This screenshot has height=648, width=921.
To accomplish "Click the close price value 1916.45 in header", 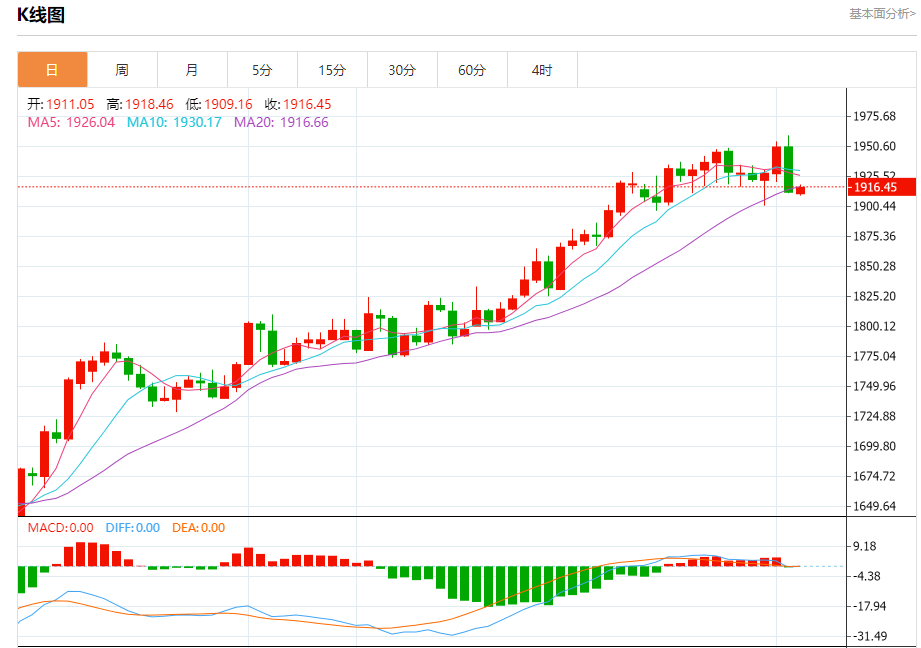I will [307, 105].
